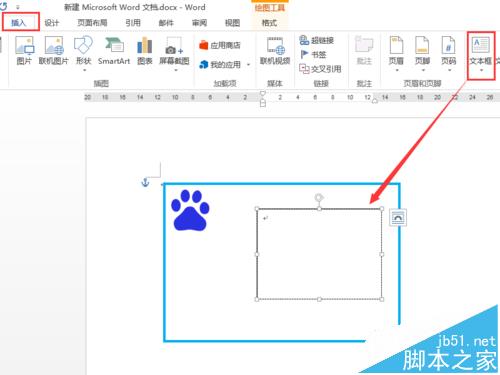Screen dimensions: 500x375
Task: Open the 屏幕截图 screenshot dropdown
Action: click(x=175, y=70)
